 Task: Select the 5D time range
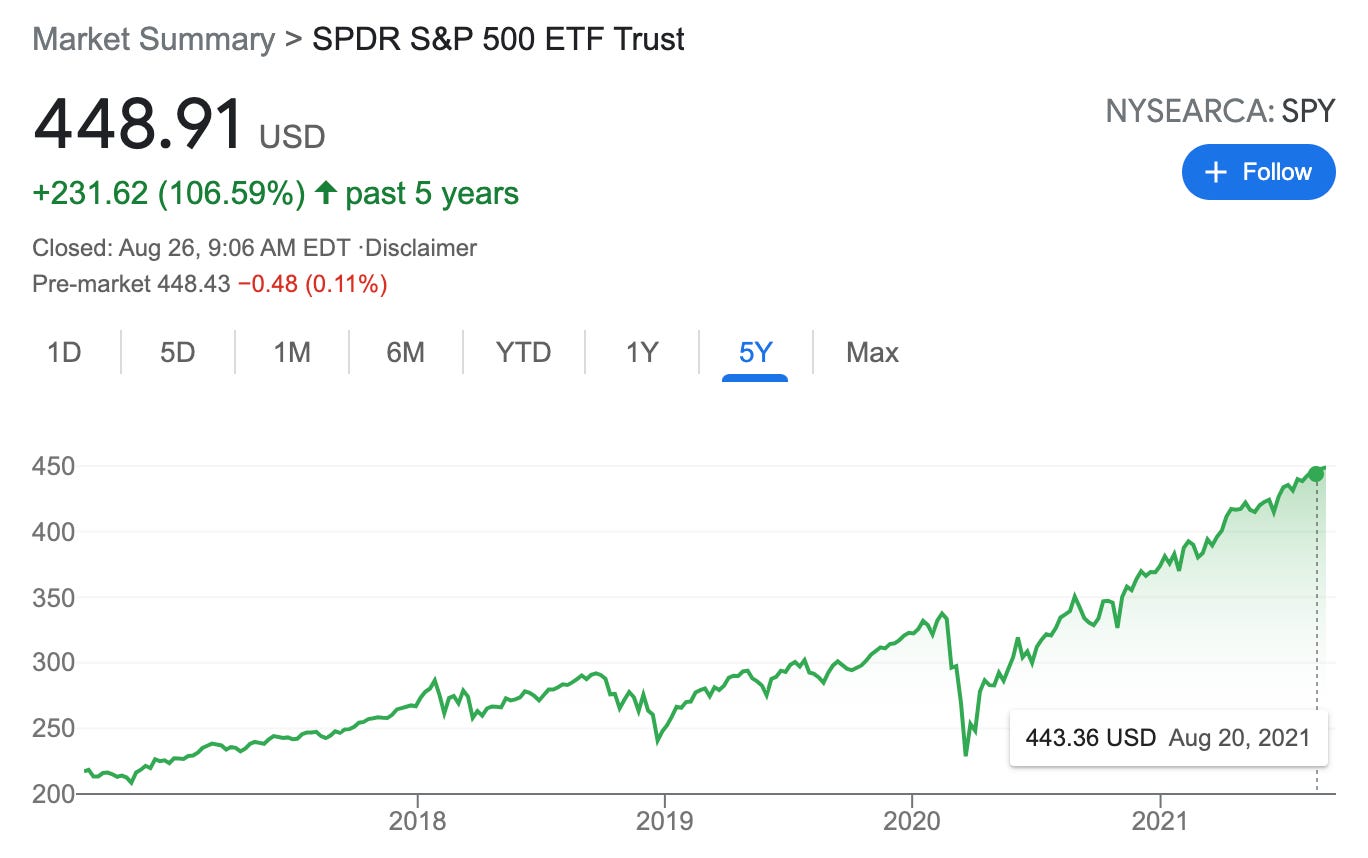pyautogui.click(x=177, y=352)
